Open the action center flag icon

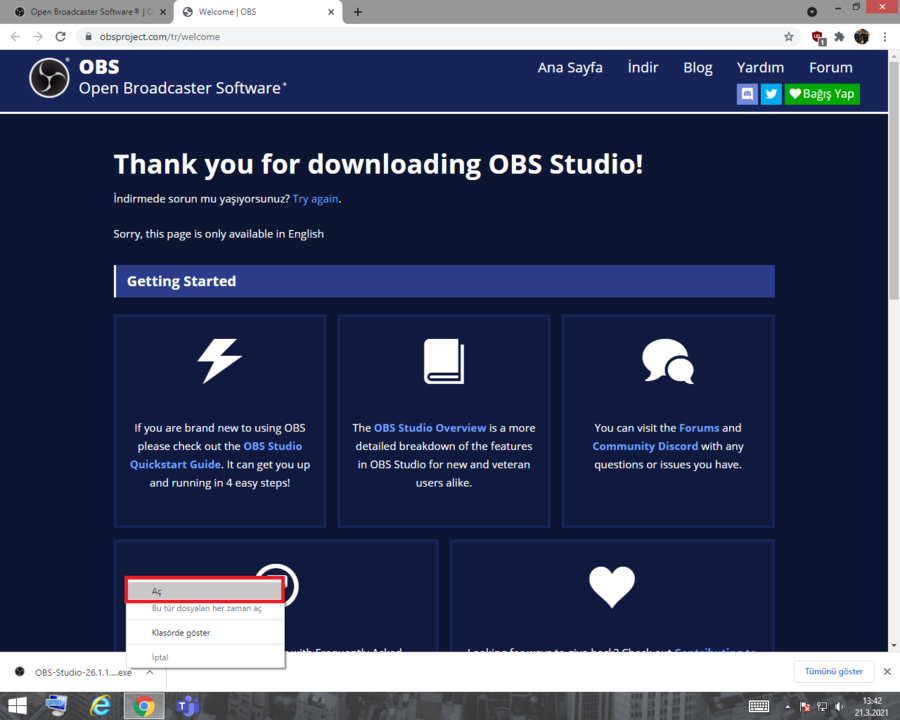pos(805,707)
